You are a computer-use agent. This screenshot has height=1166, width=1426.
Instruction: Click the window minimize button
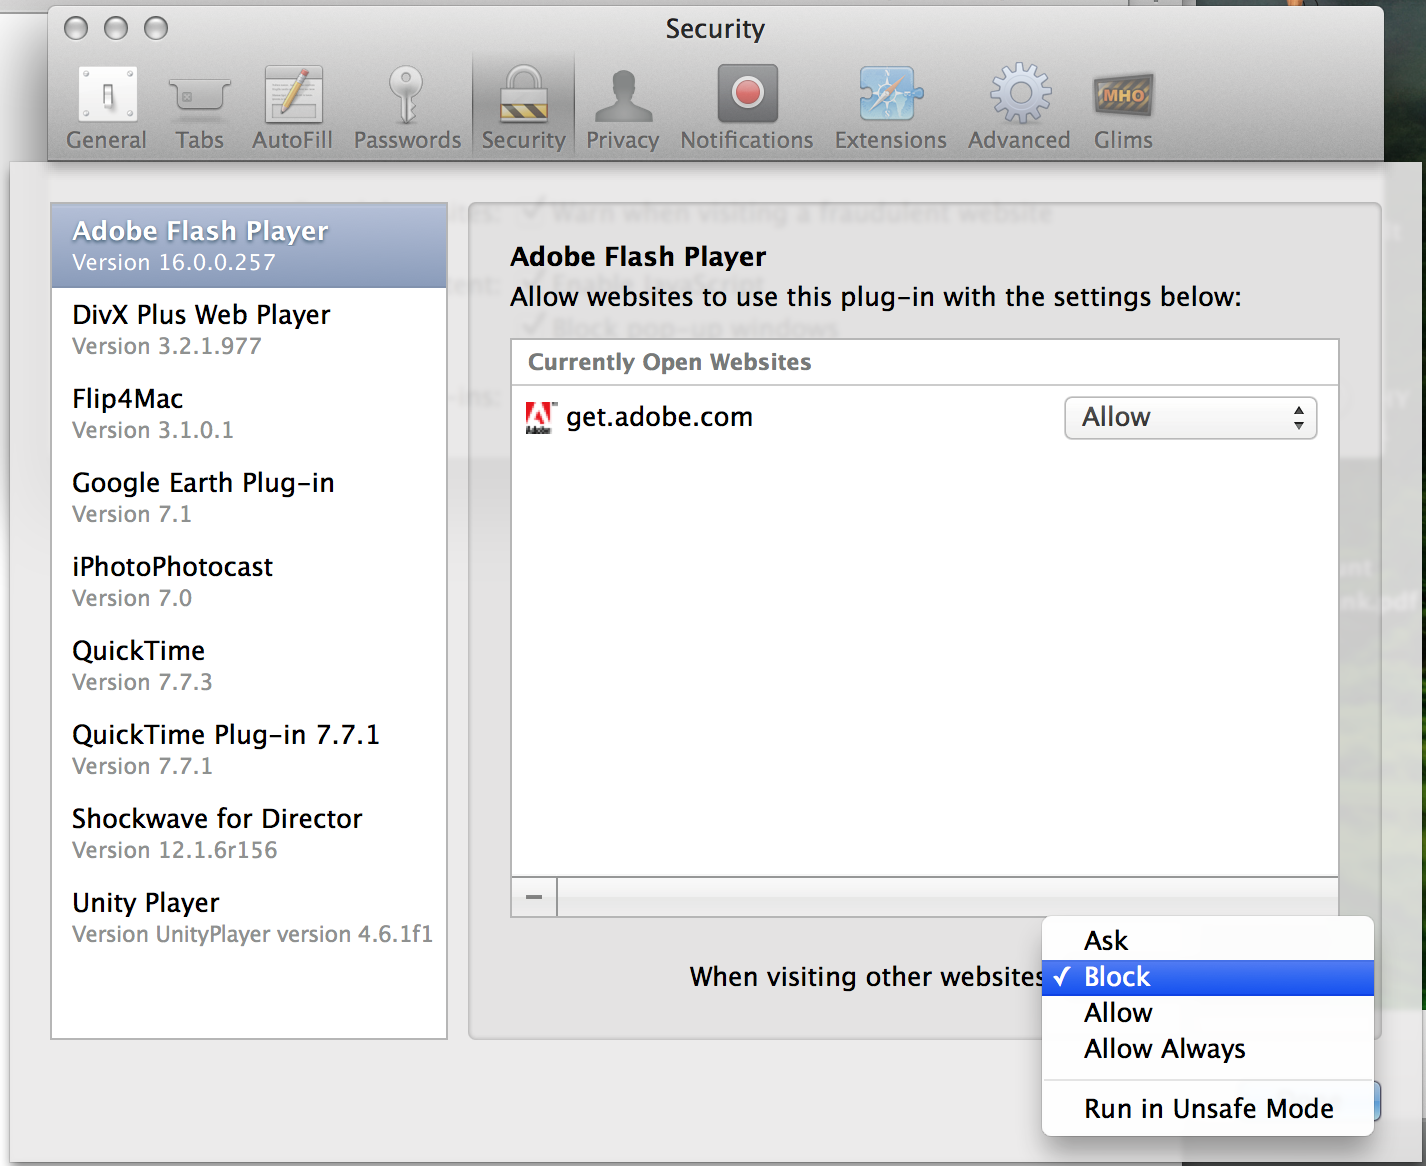(116, 28)
